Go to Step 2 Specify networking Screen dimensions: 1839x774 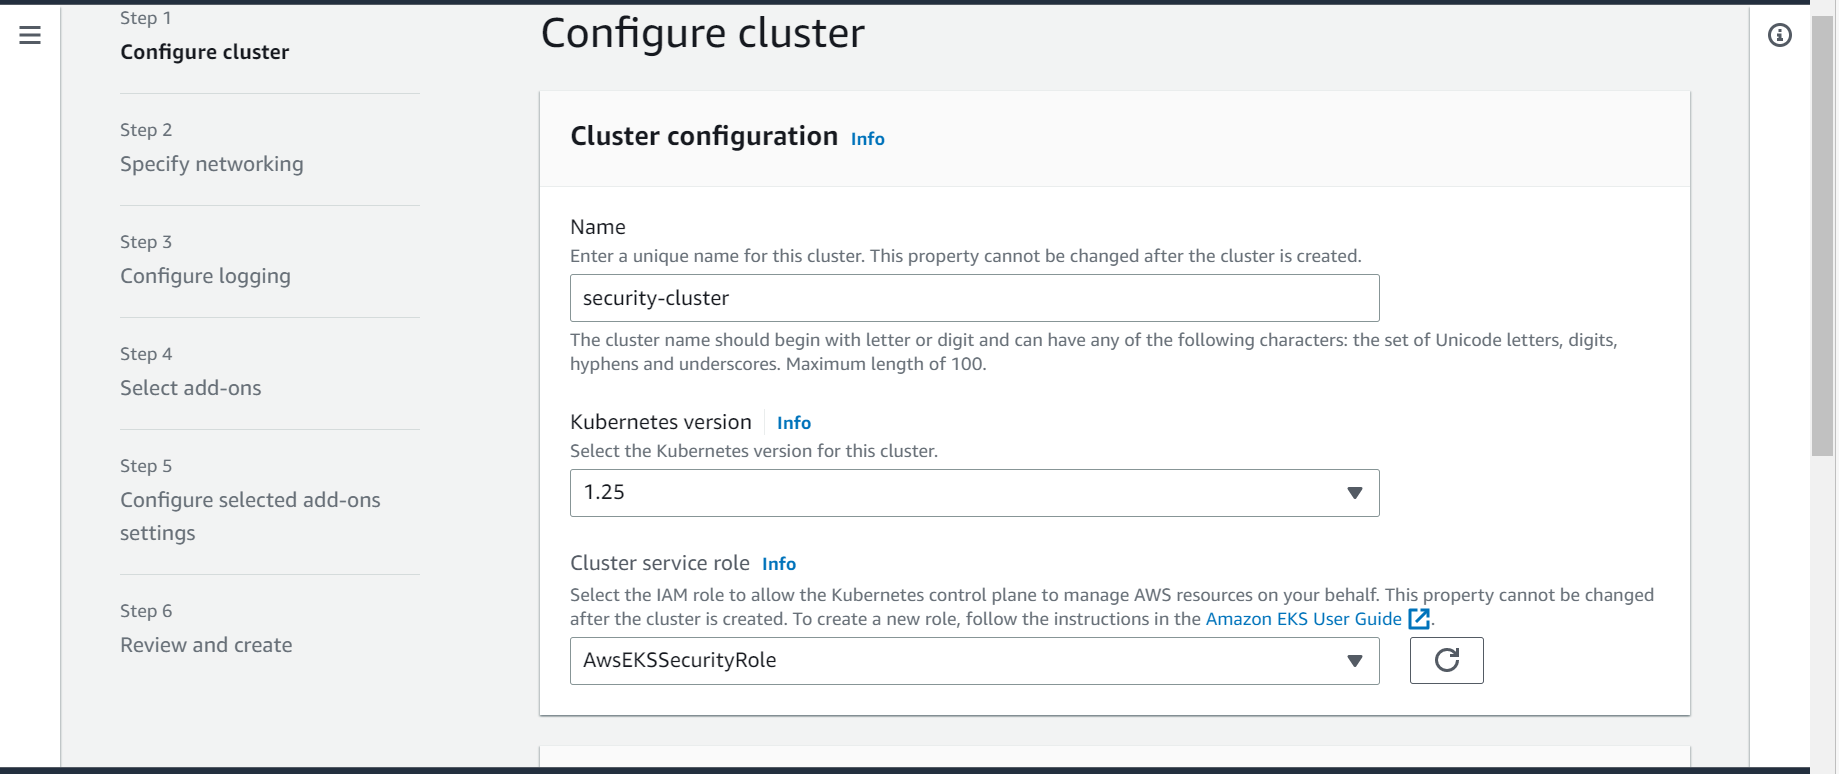(211, 164)
